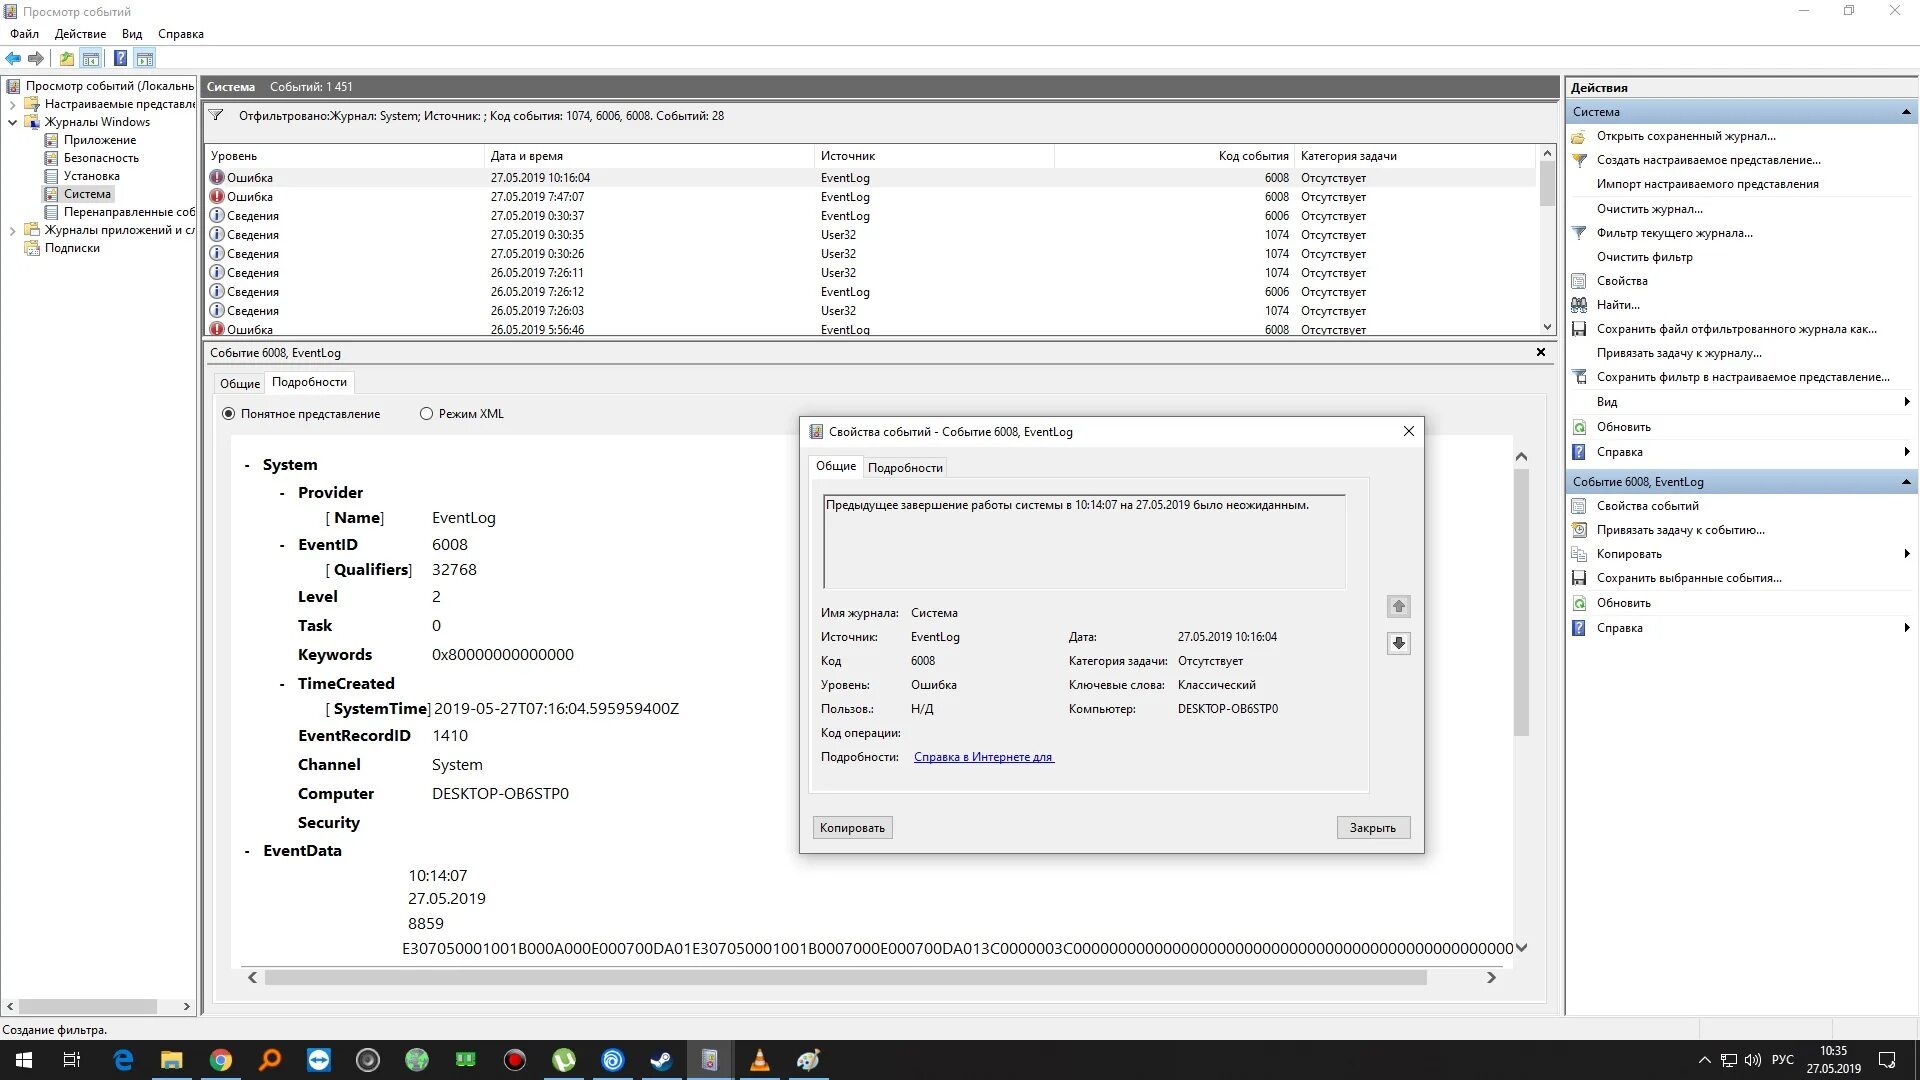The width and height of the screenshot is (1920, 1080).
Task: Click the back arrow toolbar icon
Action: 13,58
